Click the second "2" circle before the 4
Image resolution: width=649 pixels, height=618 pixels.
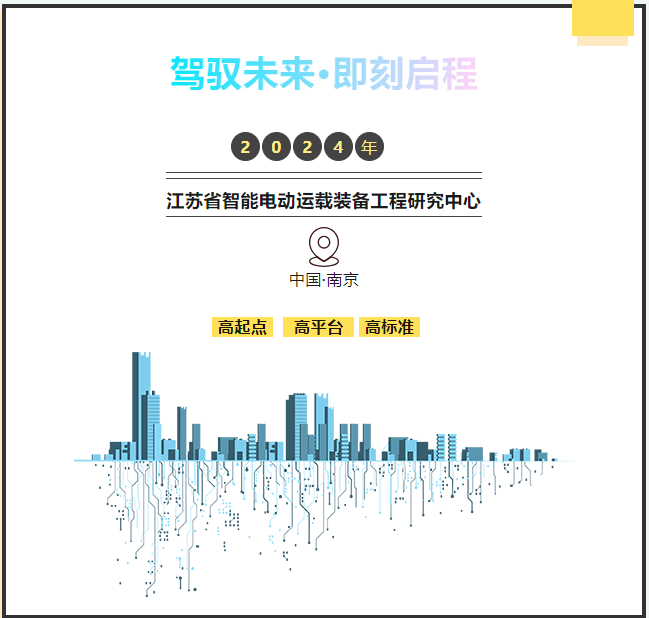pos(308,148)
